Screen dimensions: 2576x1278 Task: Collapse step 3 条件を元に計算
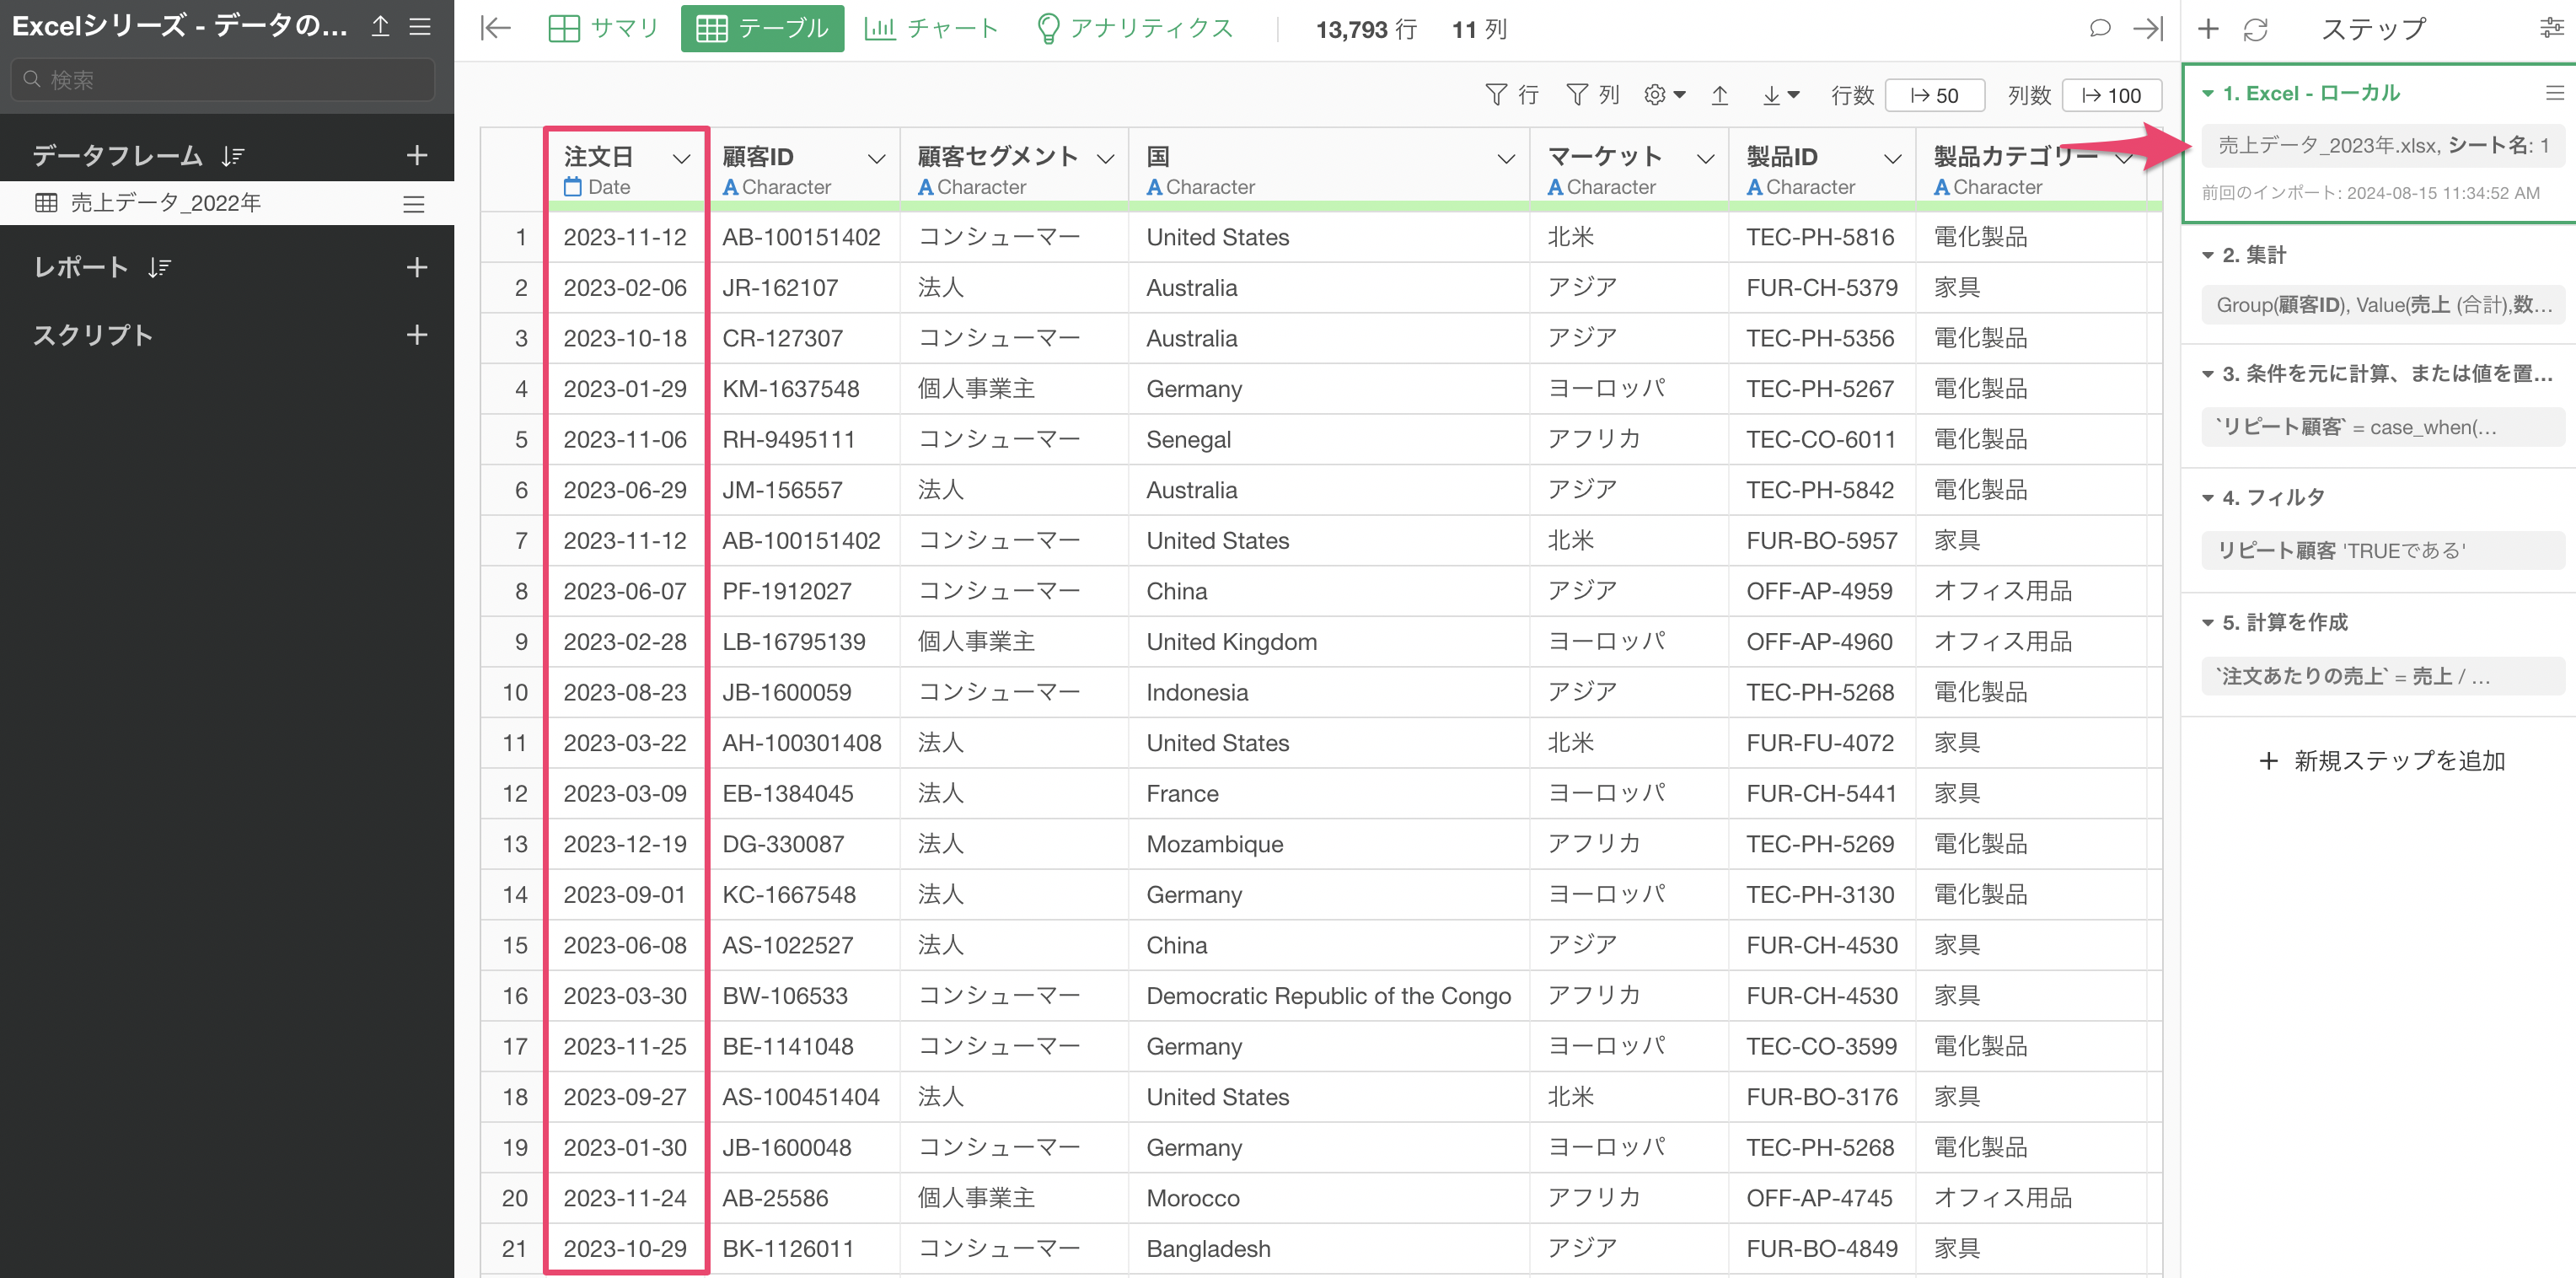click(2207, 375)
